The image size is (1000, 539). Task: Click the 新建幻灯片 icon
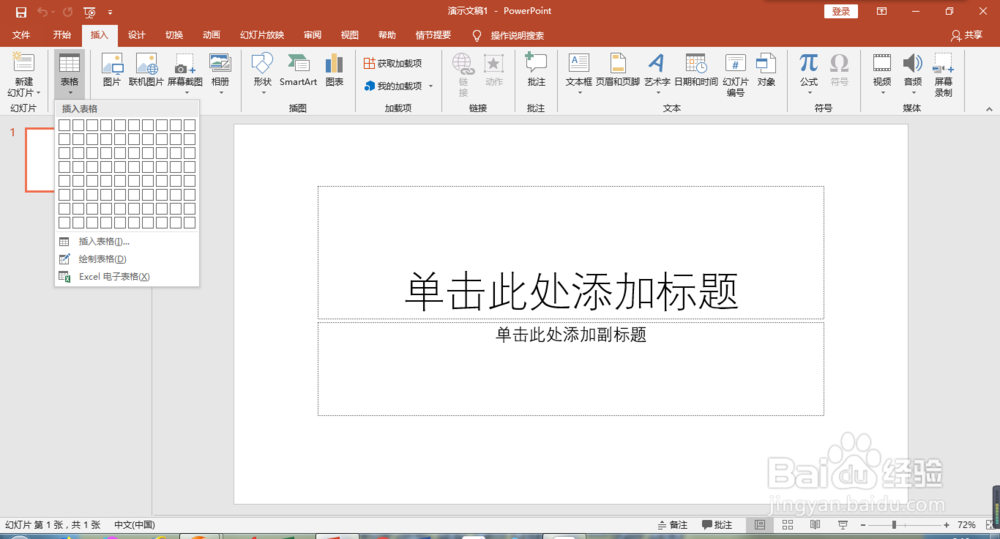pyautogui.click(x=24, y=63)
